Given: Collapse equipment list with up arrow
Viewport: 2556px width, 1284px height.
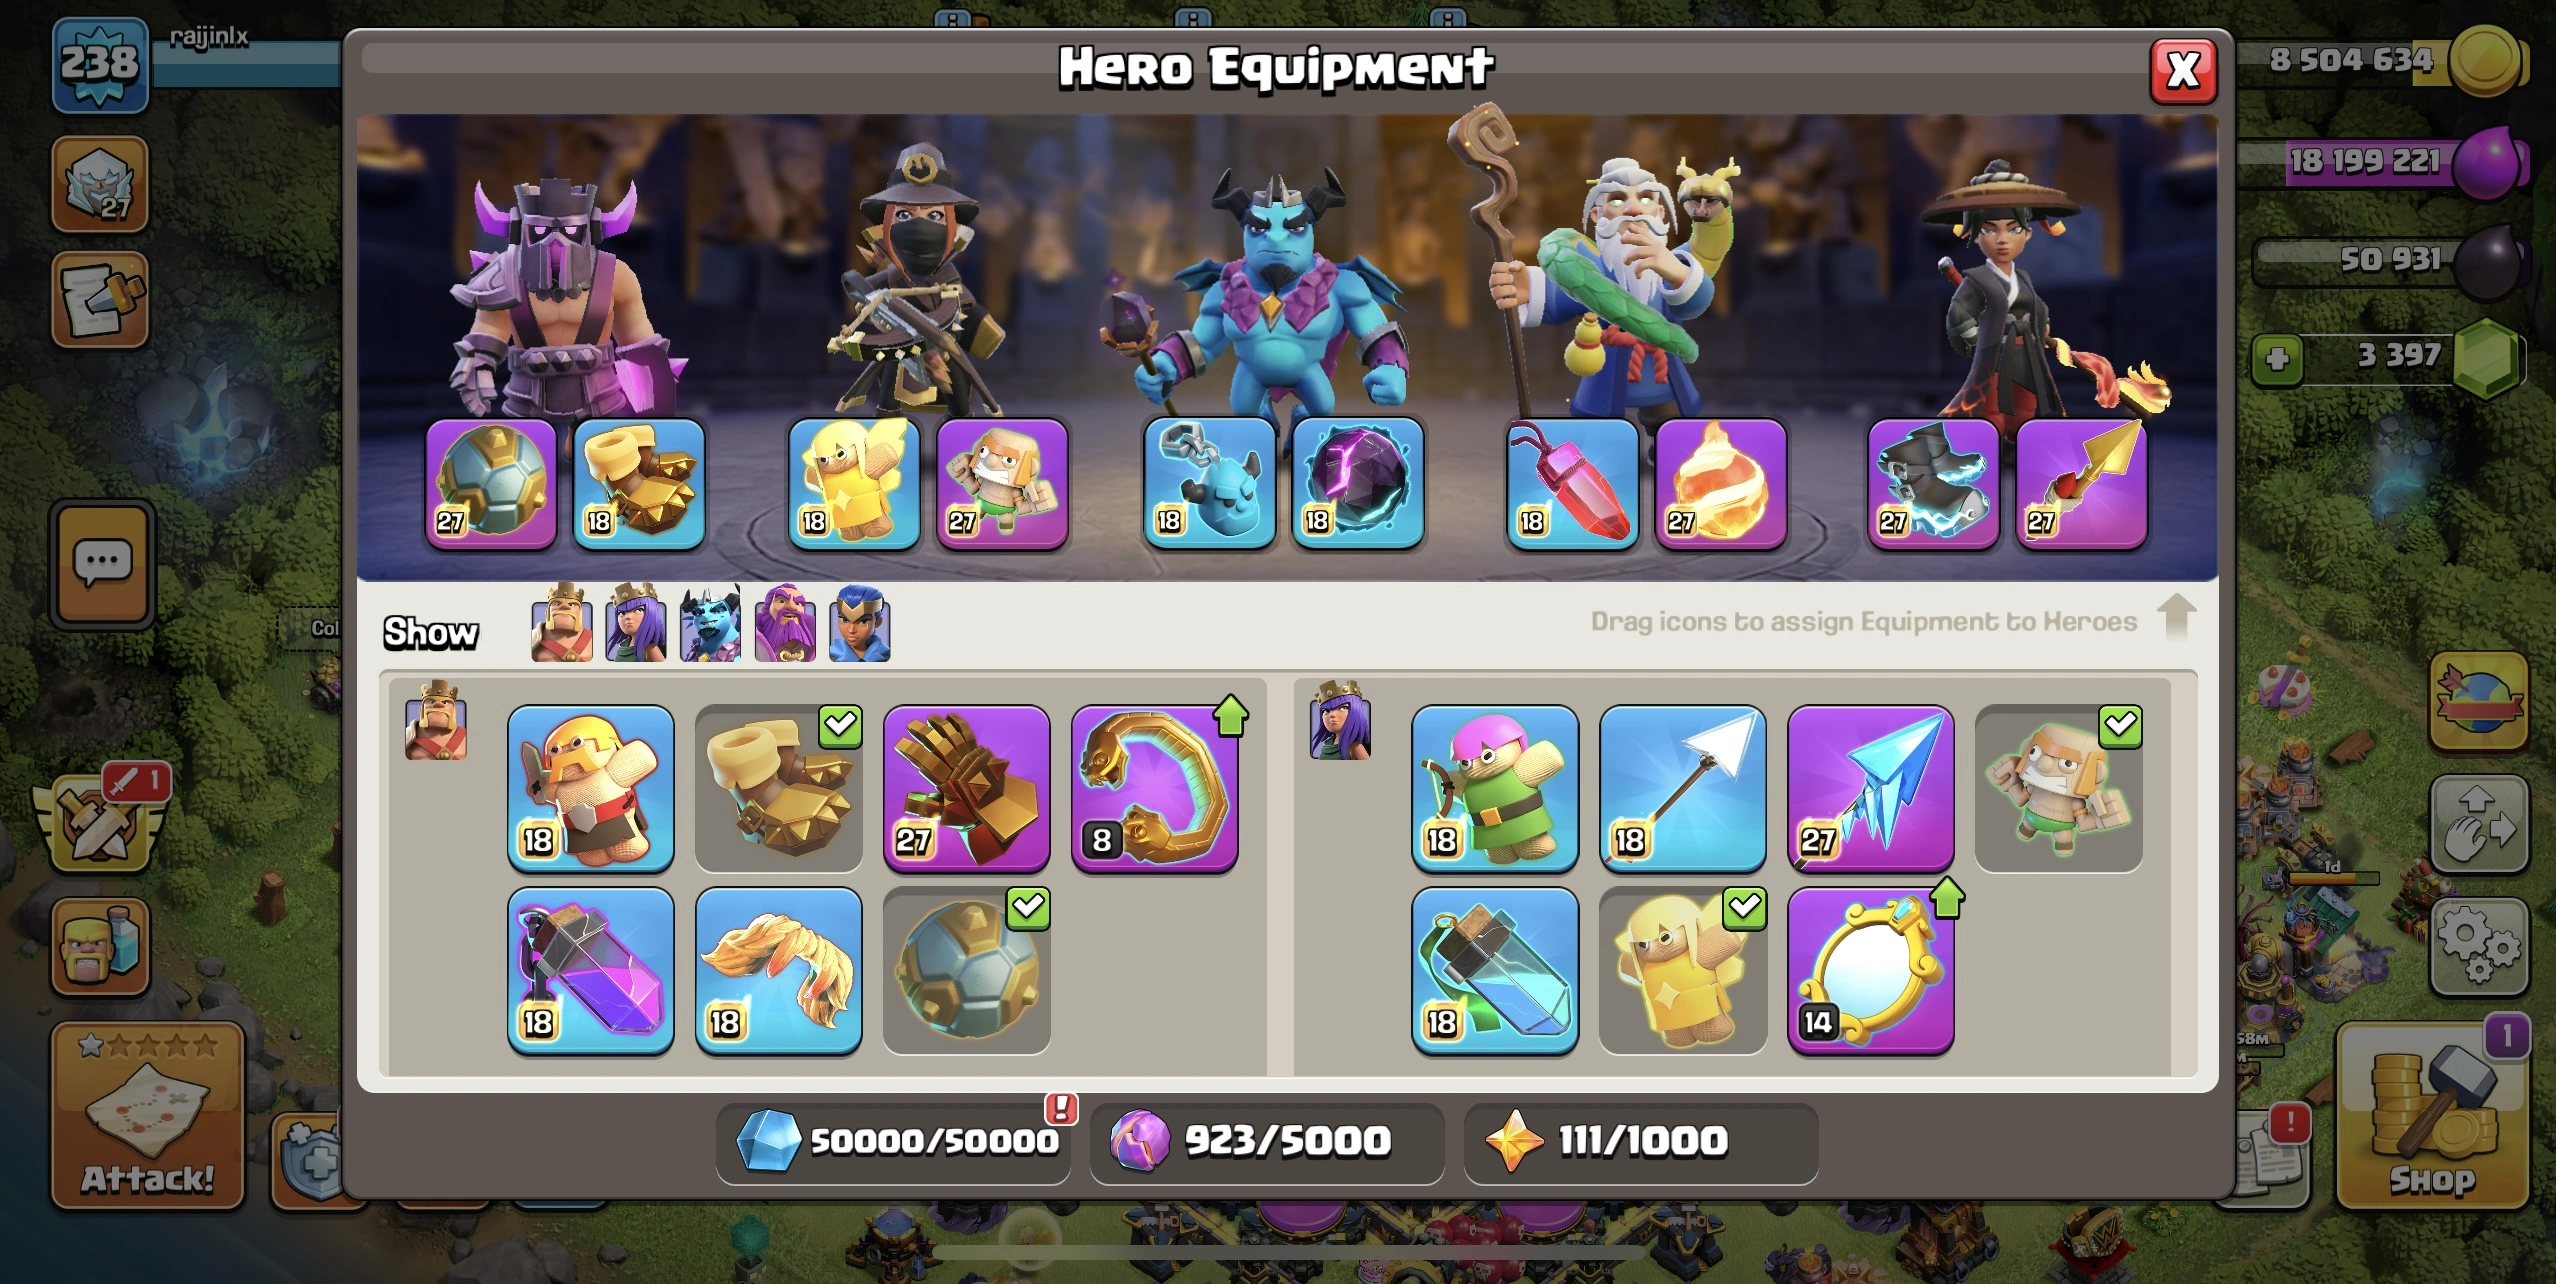Looking at the screenshot, I should [2176, 617].
